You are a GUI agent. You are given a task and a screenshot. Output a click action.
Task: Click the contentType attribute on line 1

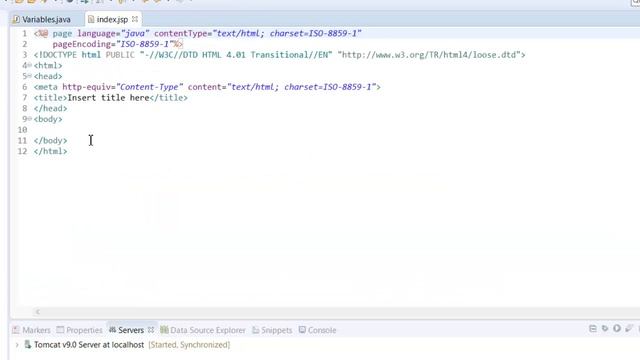click(180, 33)
